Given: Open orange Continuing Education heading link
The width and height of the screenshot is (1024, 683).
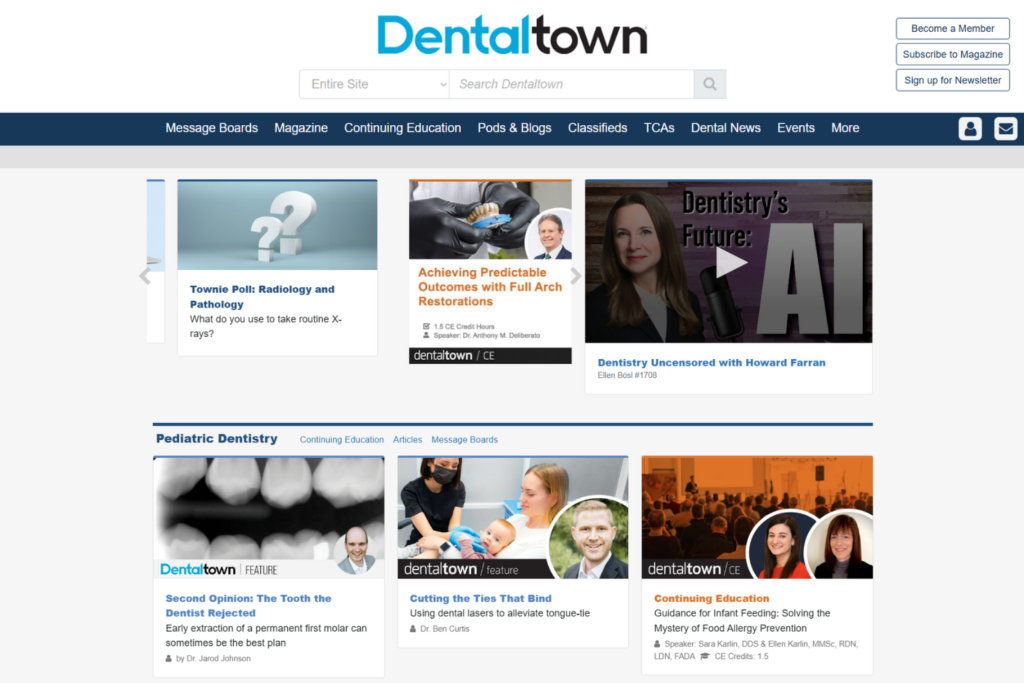Looking at the screenshot, I should click(711, 598).
